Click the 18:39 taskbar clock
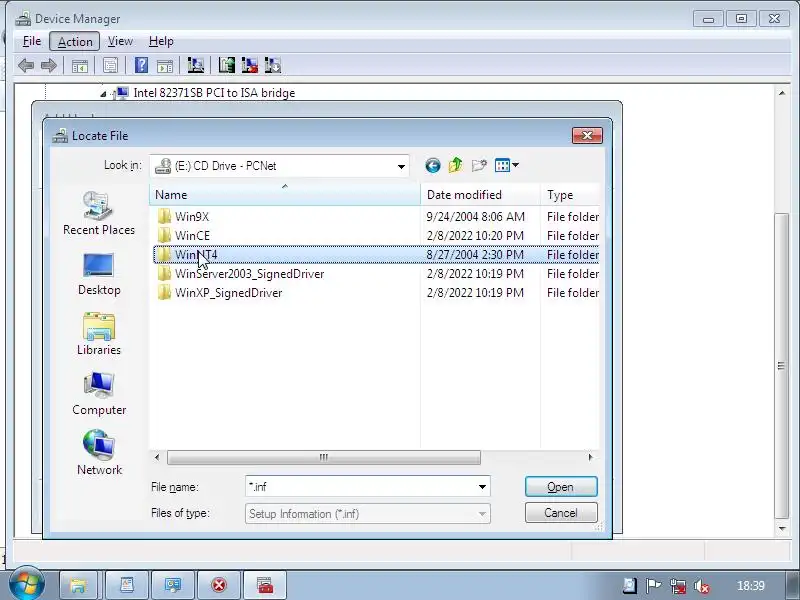 [x=751, y=586]
